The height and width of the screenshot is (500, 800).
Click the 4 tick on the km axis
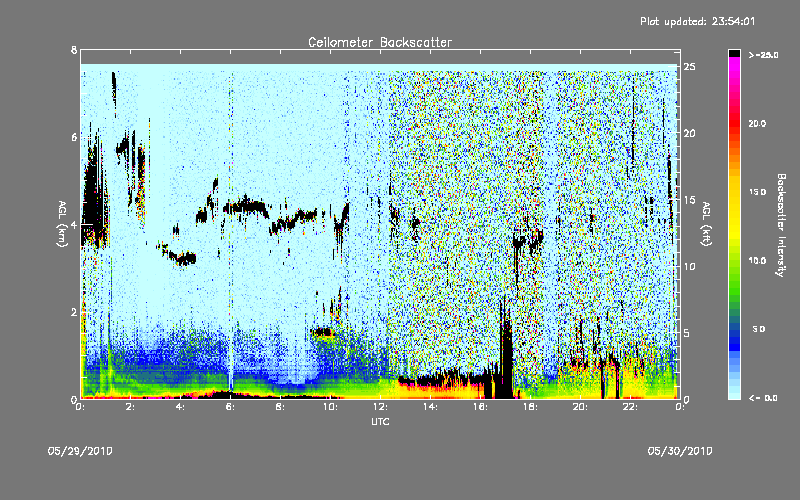pyautogui.click(x=74, y=224)
